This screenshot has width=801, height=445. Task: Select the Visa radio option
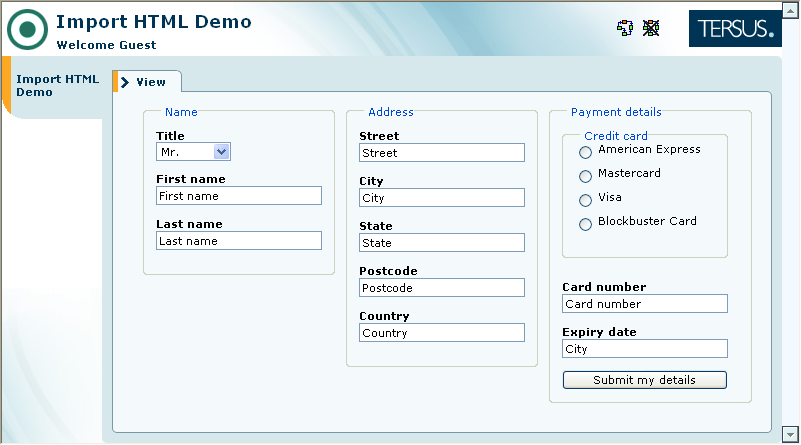pos(586,200)
